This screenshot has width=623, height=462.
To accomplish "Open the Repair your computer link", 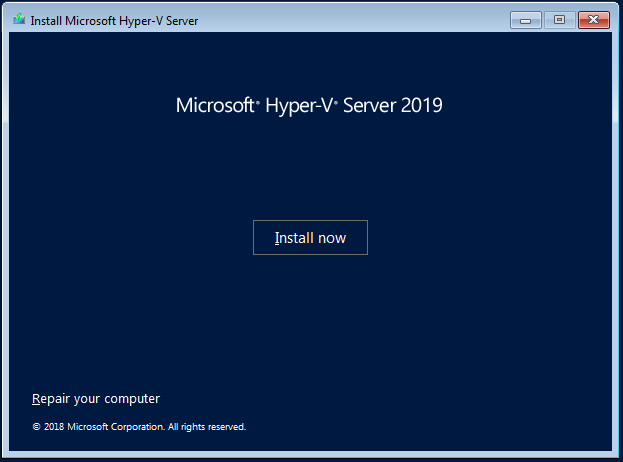I will click(x=96, y=398).
